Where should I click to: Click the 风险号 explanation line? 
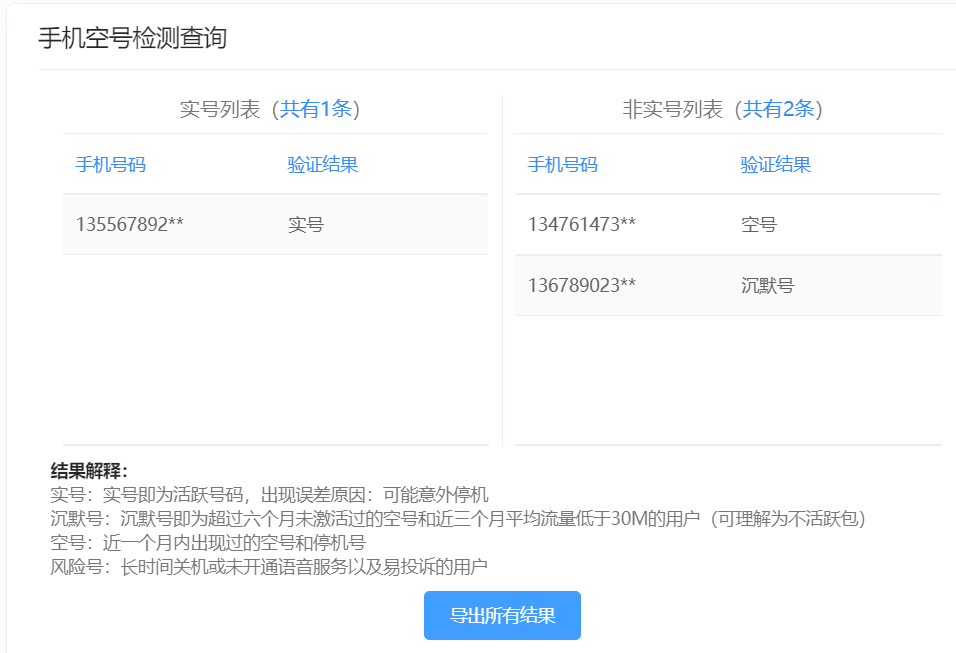point(269,568)
